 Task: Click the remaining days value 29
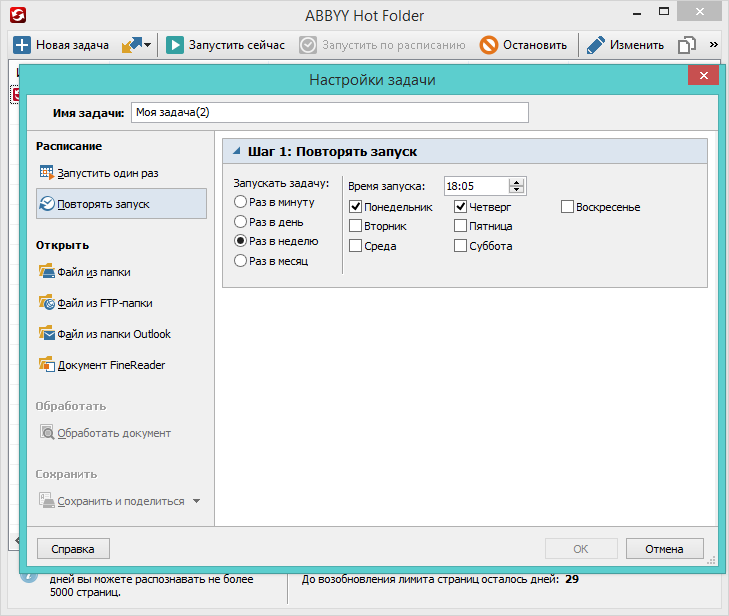point(572,579)
